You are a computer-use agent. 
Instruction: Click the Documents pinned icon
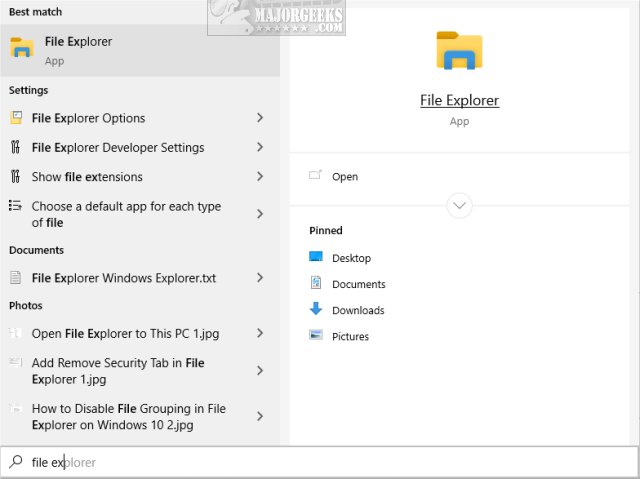click(x=316, y=284)
